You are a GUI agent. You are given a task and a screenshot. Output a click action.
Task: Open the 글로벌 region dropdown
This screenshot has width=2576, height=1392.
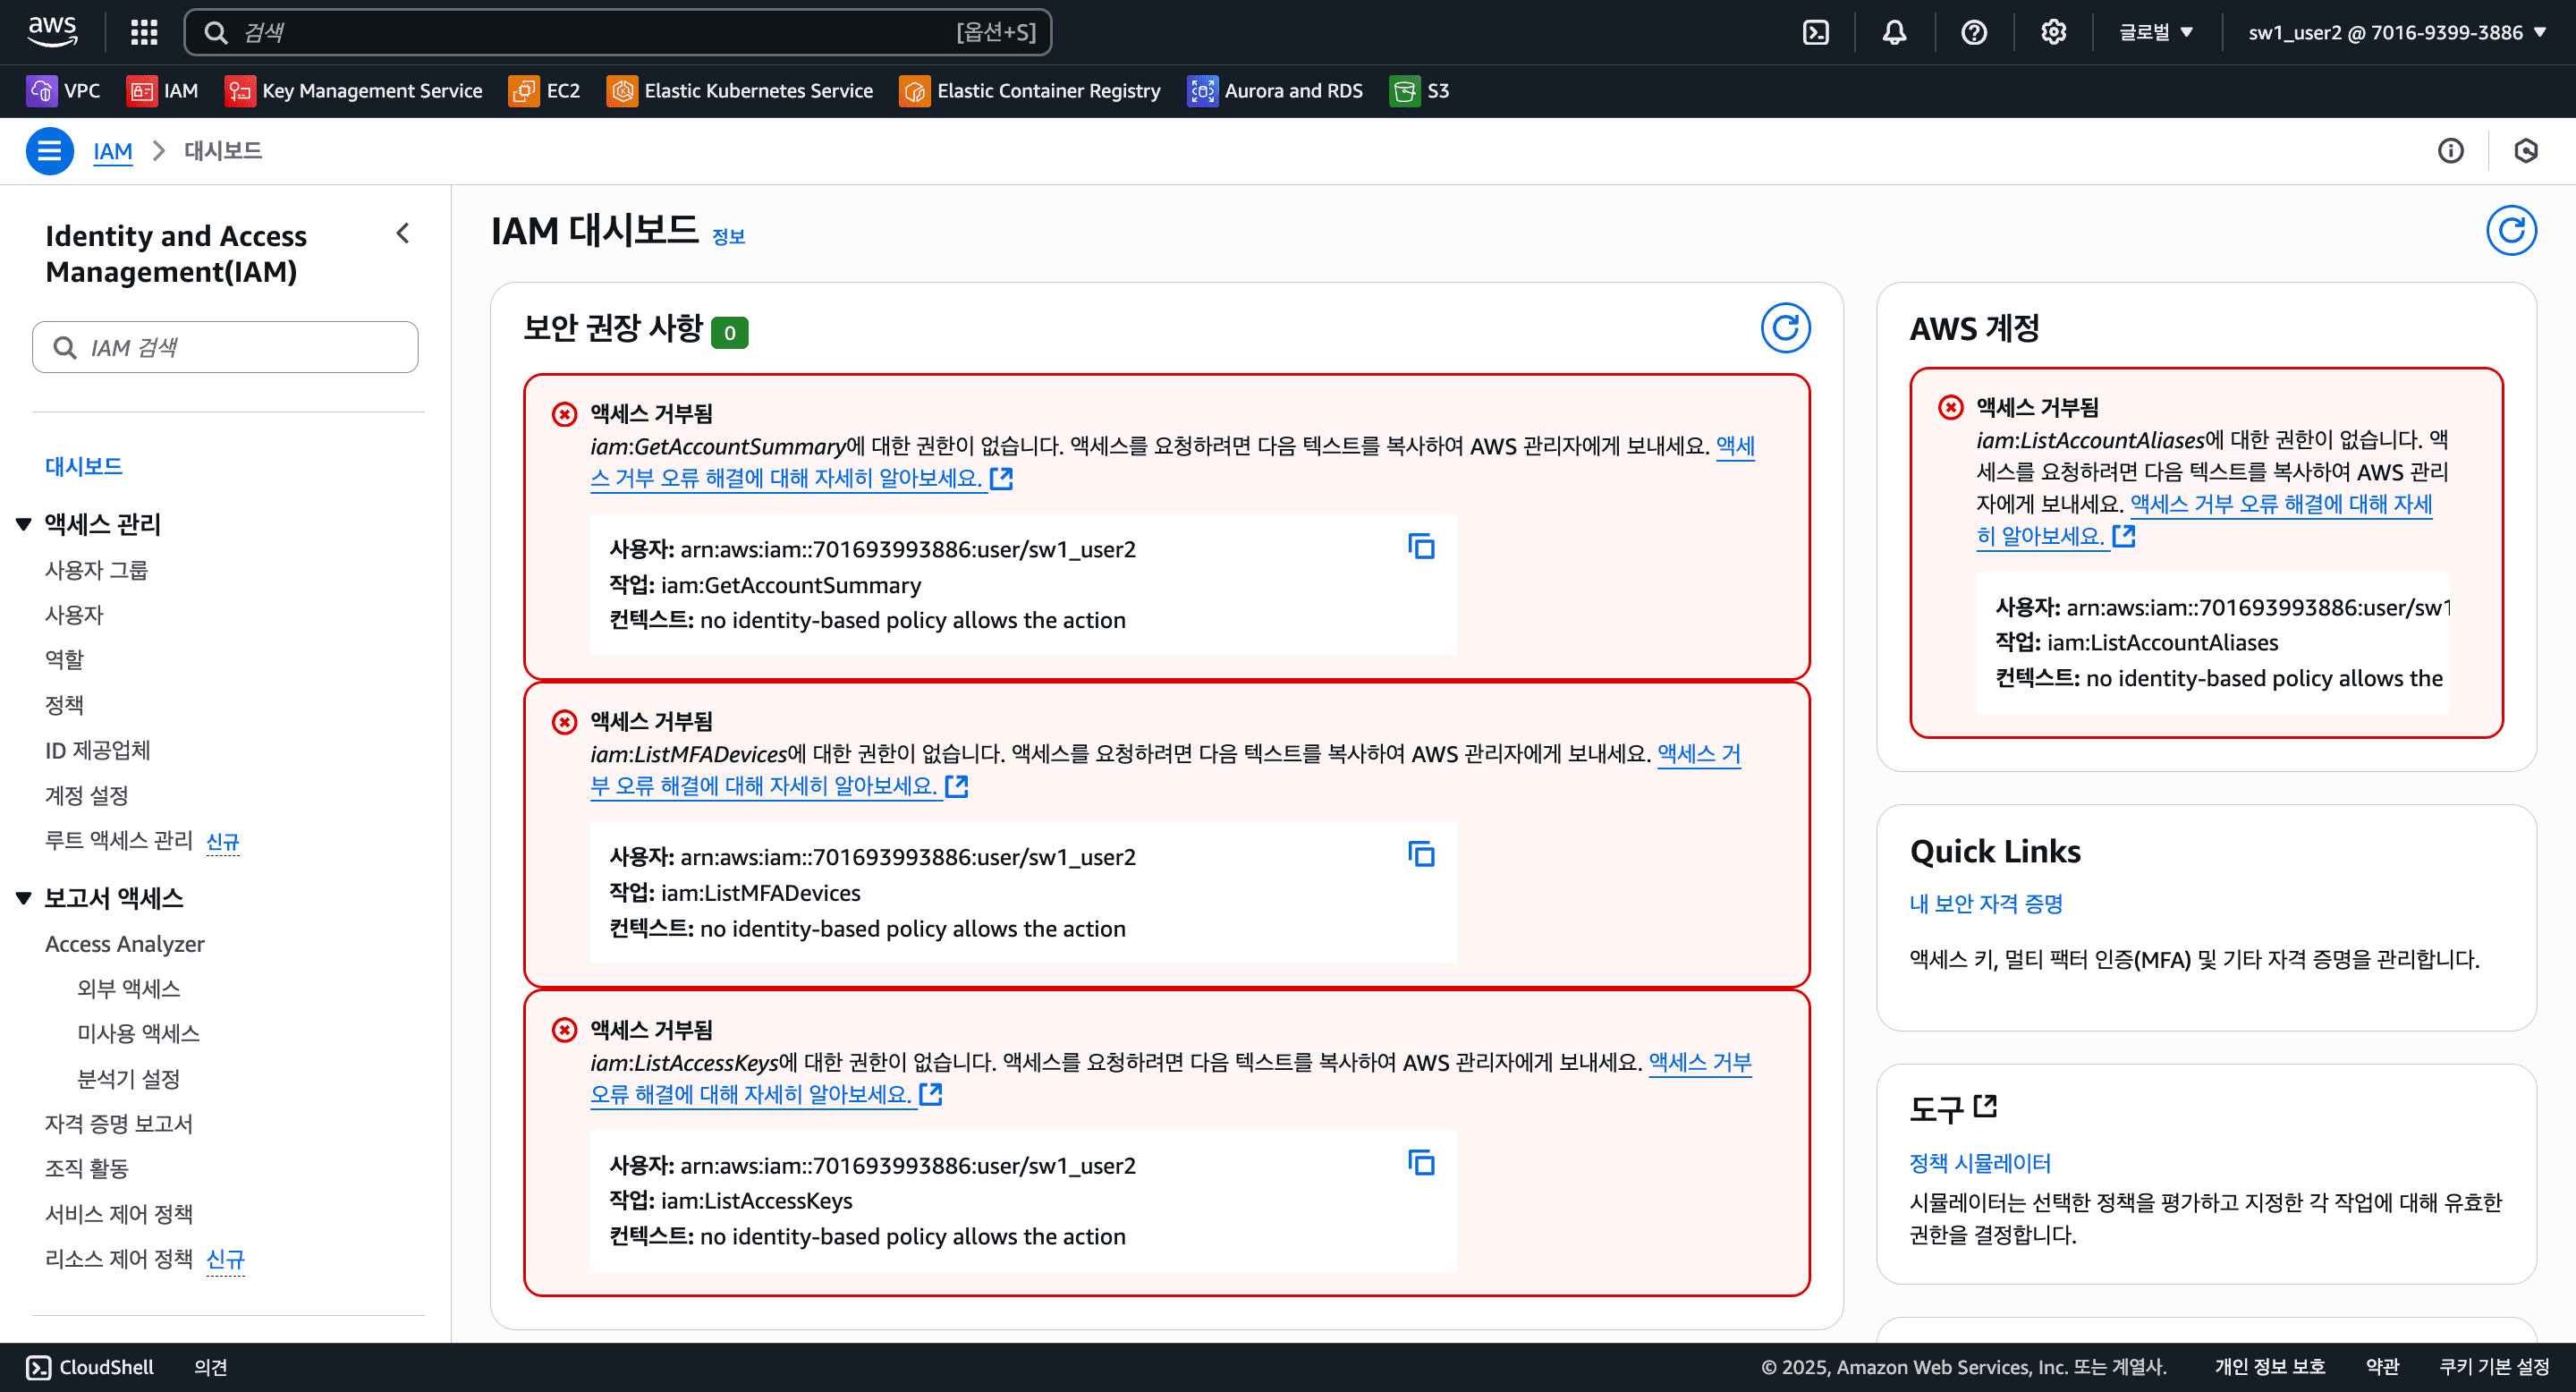point(2152,31)
